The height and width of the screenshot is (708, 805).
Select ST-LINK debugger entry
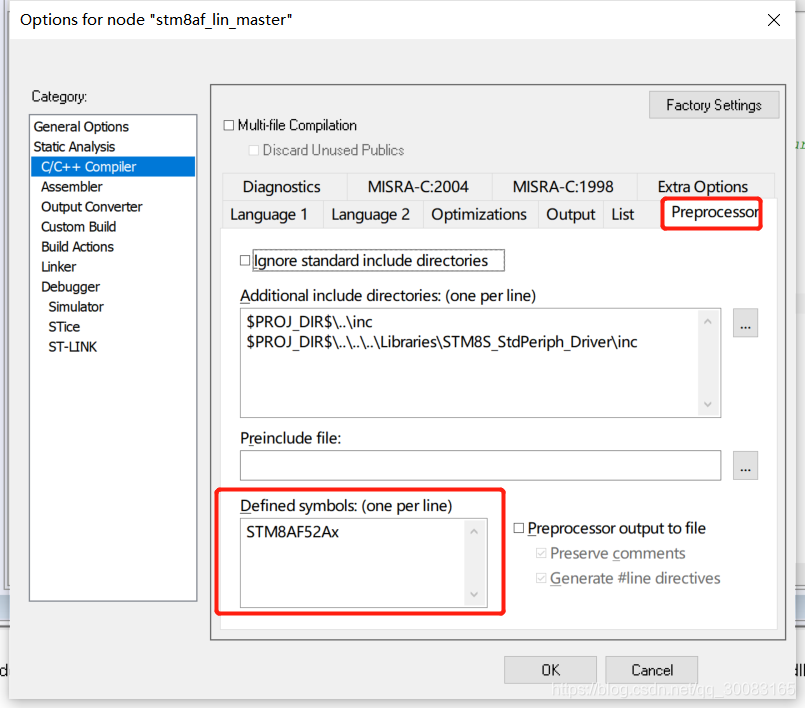click(x=72, y=347)
